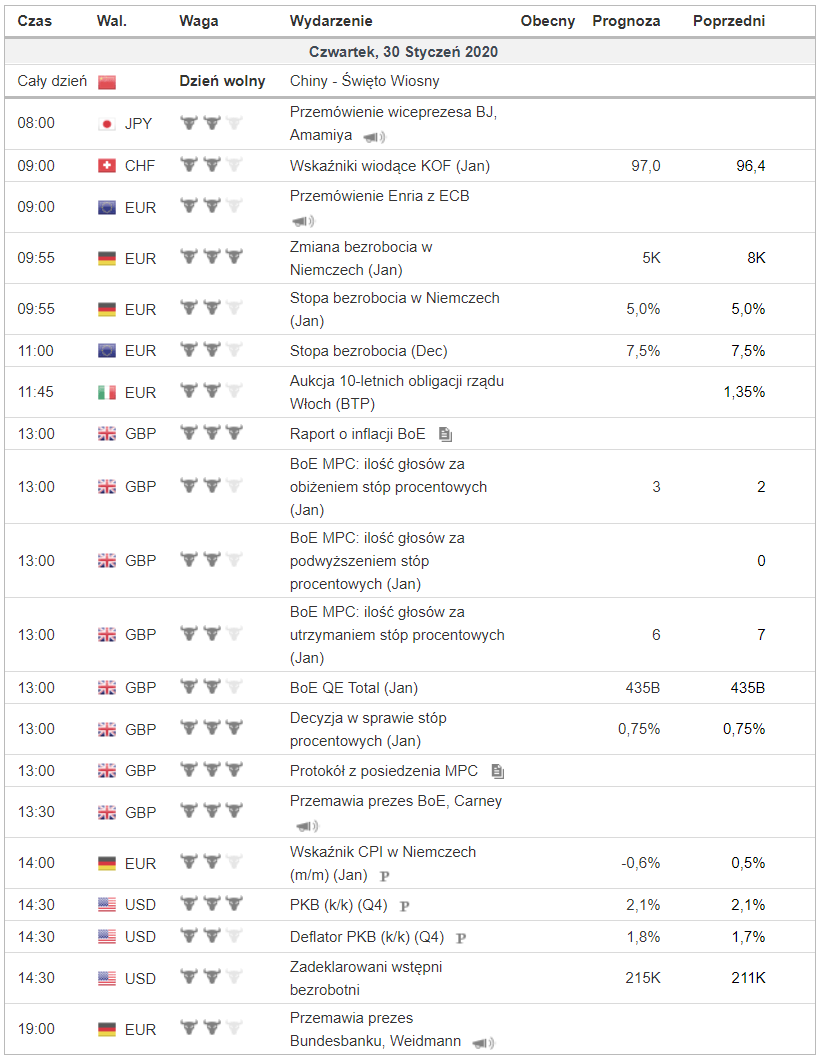This screenshot has width=819, height=1061.
Task: Click speaker icon next to Amamiya speech
Action: (373, 137)
